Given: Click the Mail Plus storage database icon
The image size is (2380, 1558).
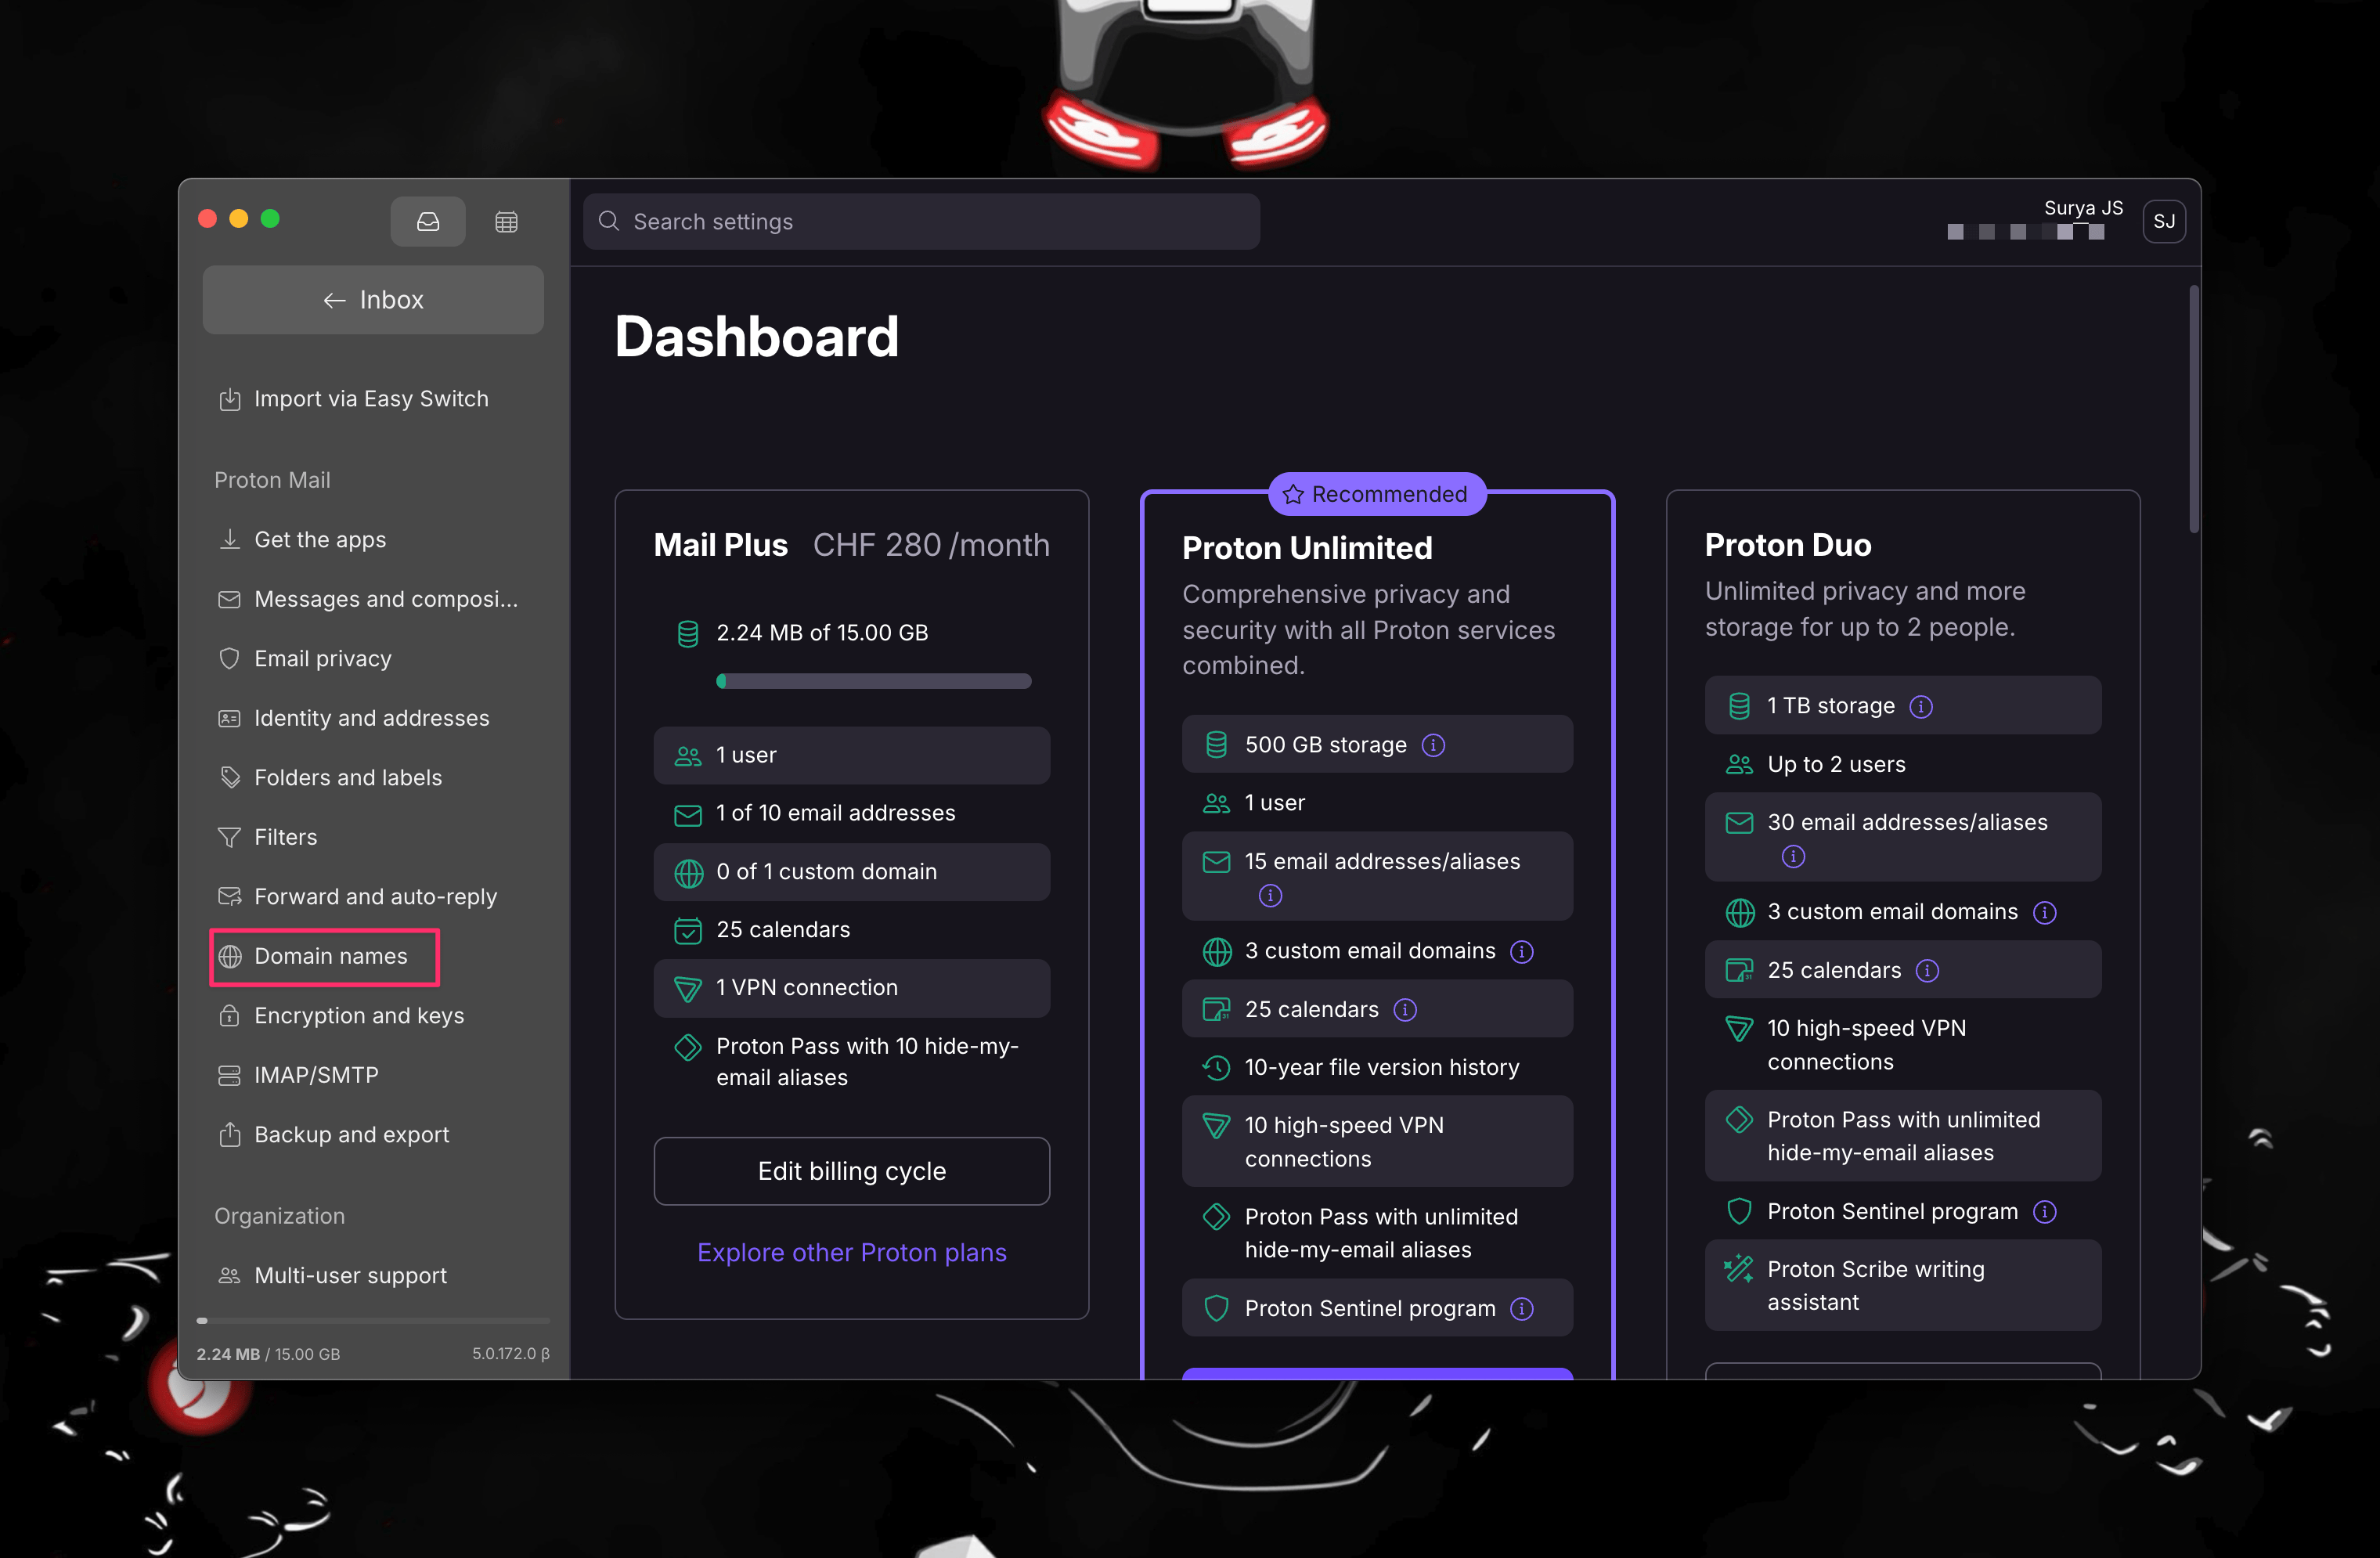Looking at the screenshot, I should (x=688, y=633).
